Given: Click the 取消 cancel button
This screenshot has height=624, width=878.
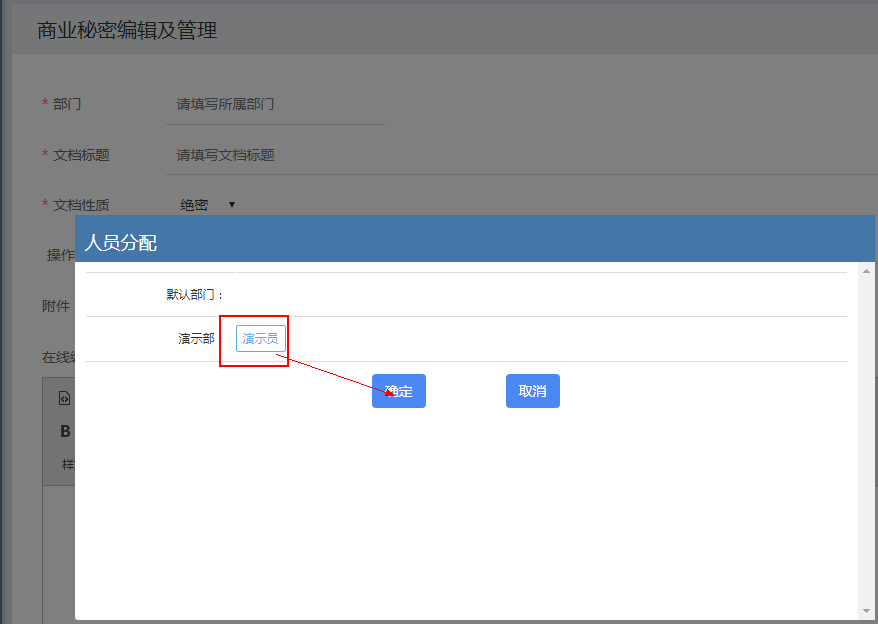Looking at the screenshot, I should pos(533,391).
